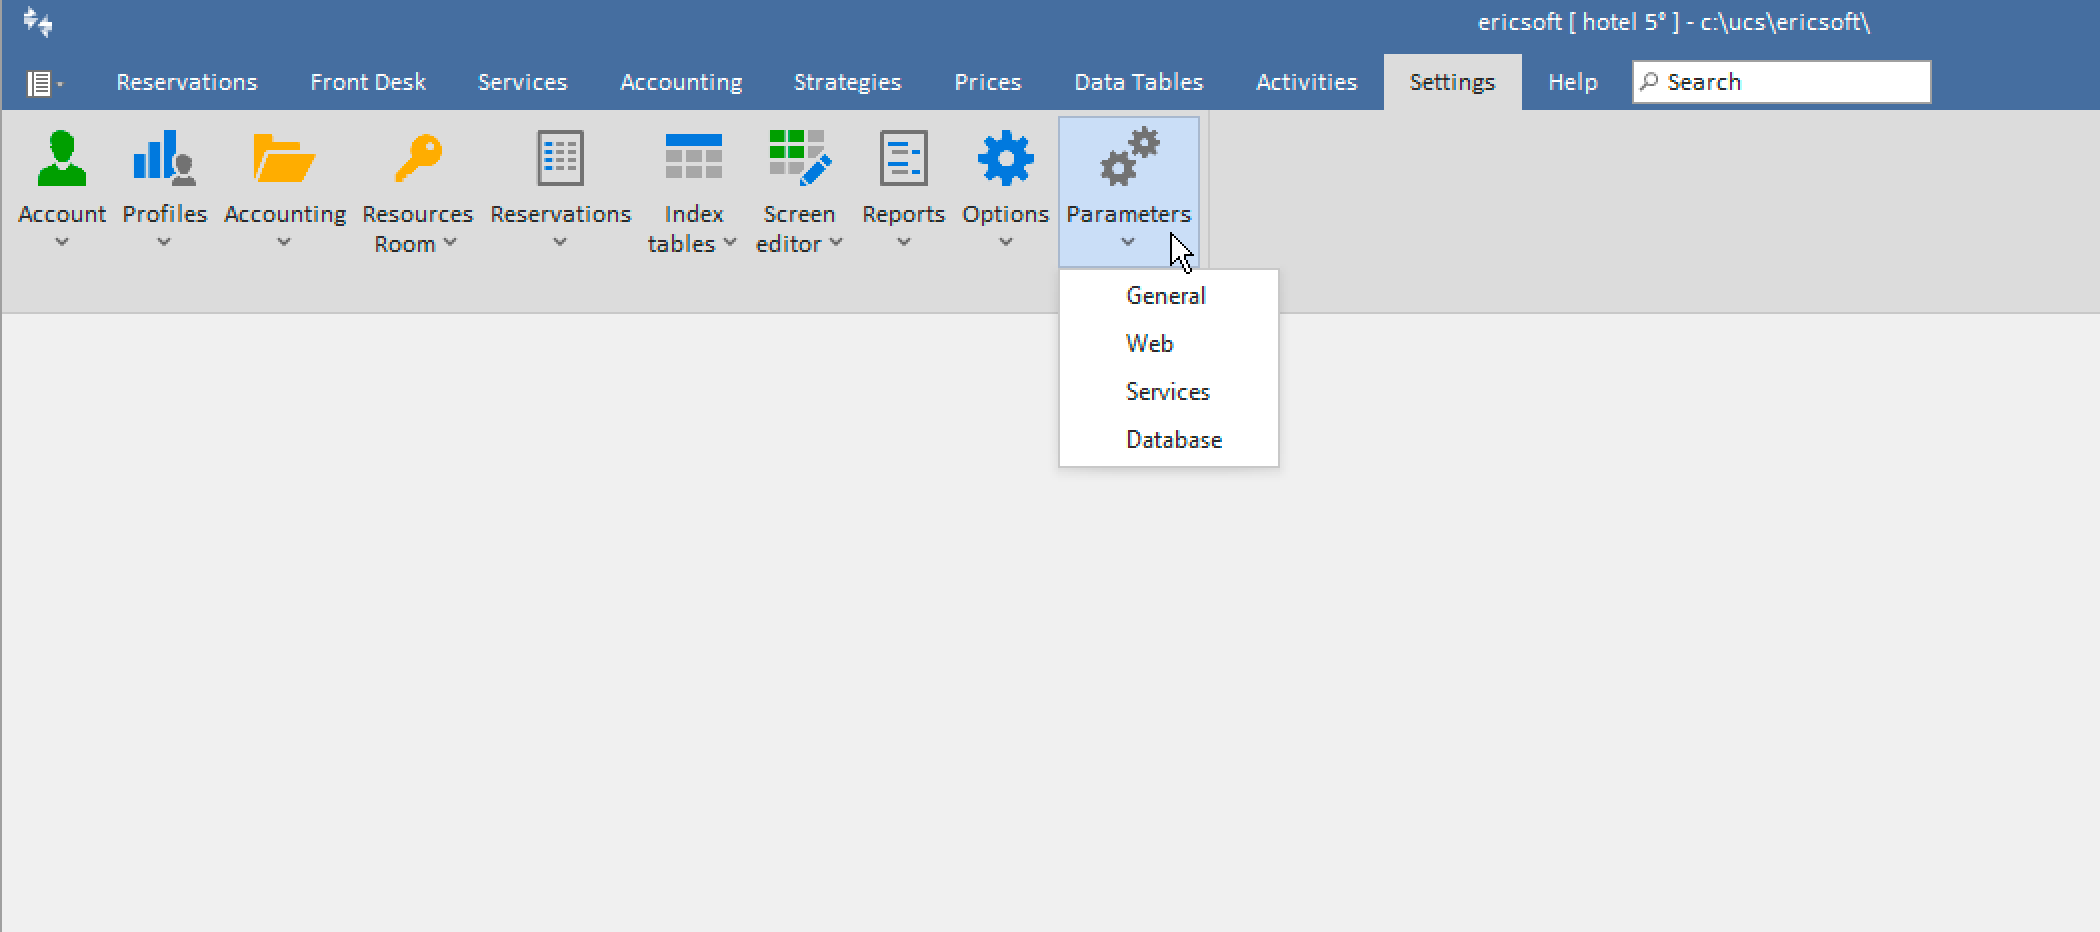Switch to the Front Desk tab
The image size is (2100, 932).
368,82
